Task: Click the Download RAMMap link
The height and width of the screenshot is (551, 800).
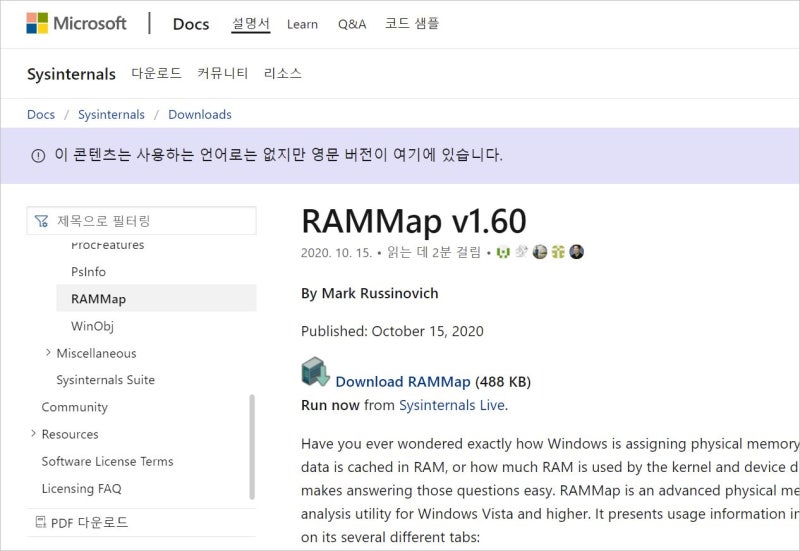Action: point(403,382)
